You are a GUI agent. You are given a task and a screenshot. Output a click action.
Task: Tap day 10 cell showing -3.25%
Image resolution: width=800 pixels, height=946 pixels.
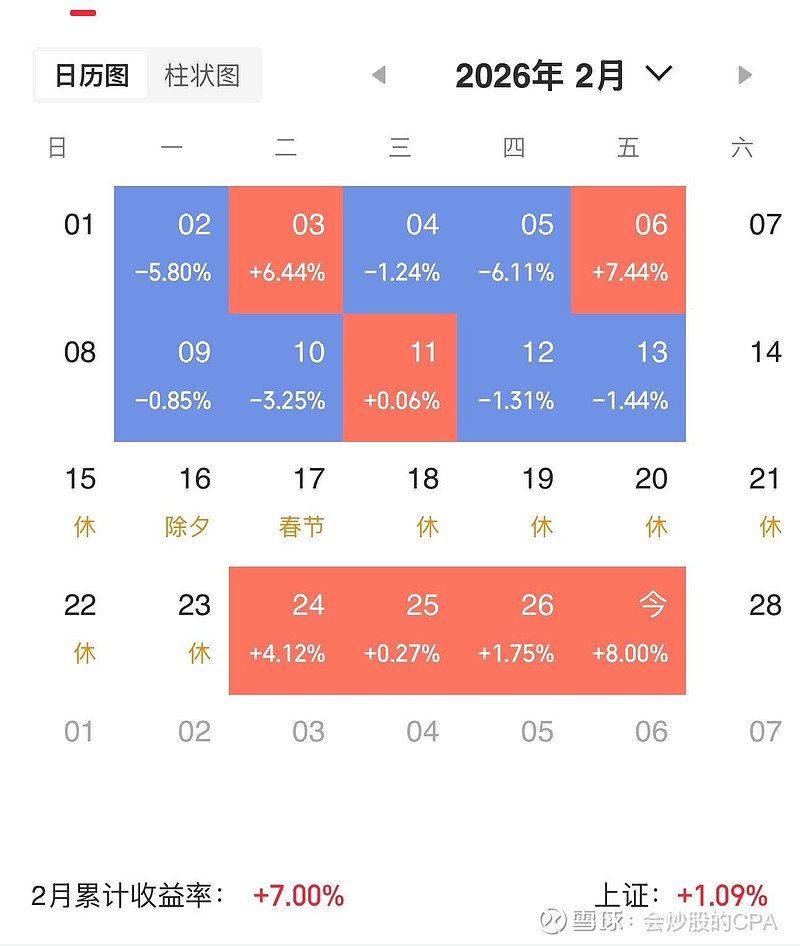point(286,377)
